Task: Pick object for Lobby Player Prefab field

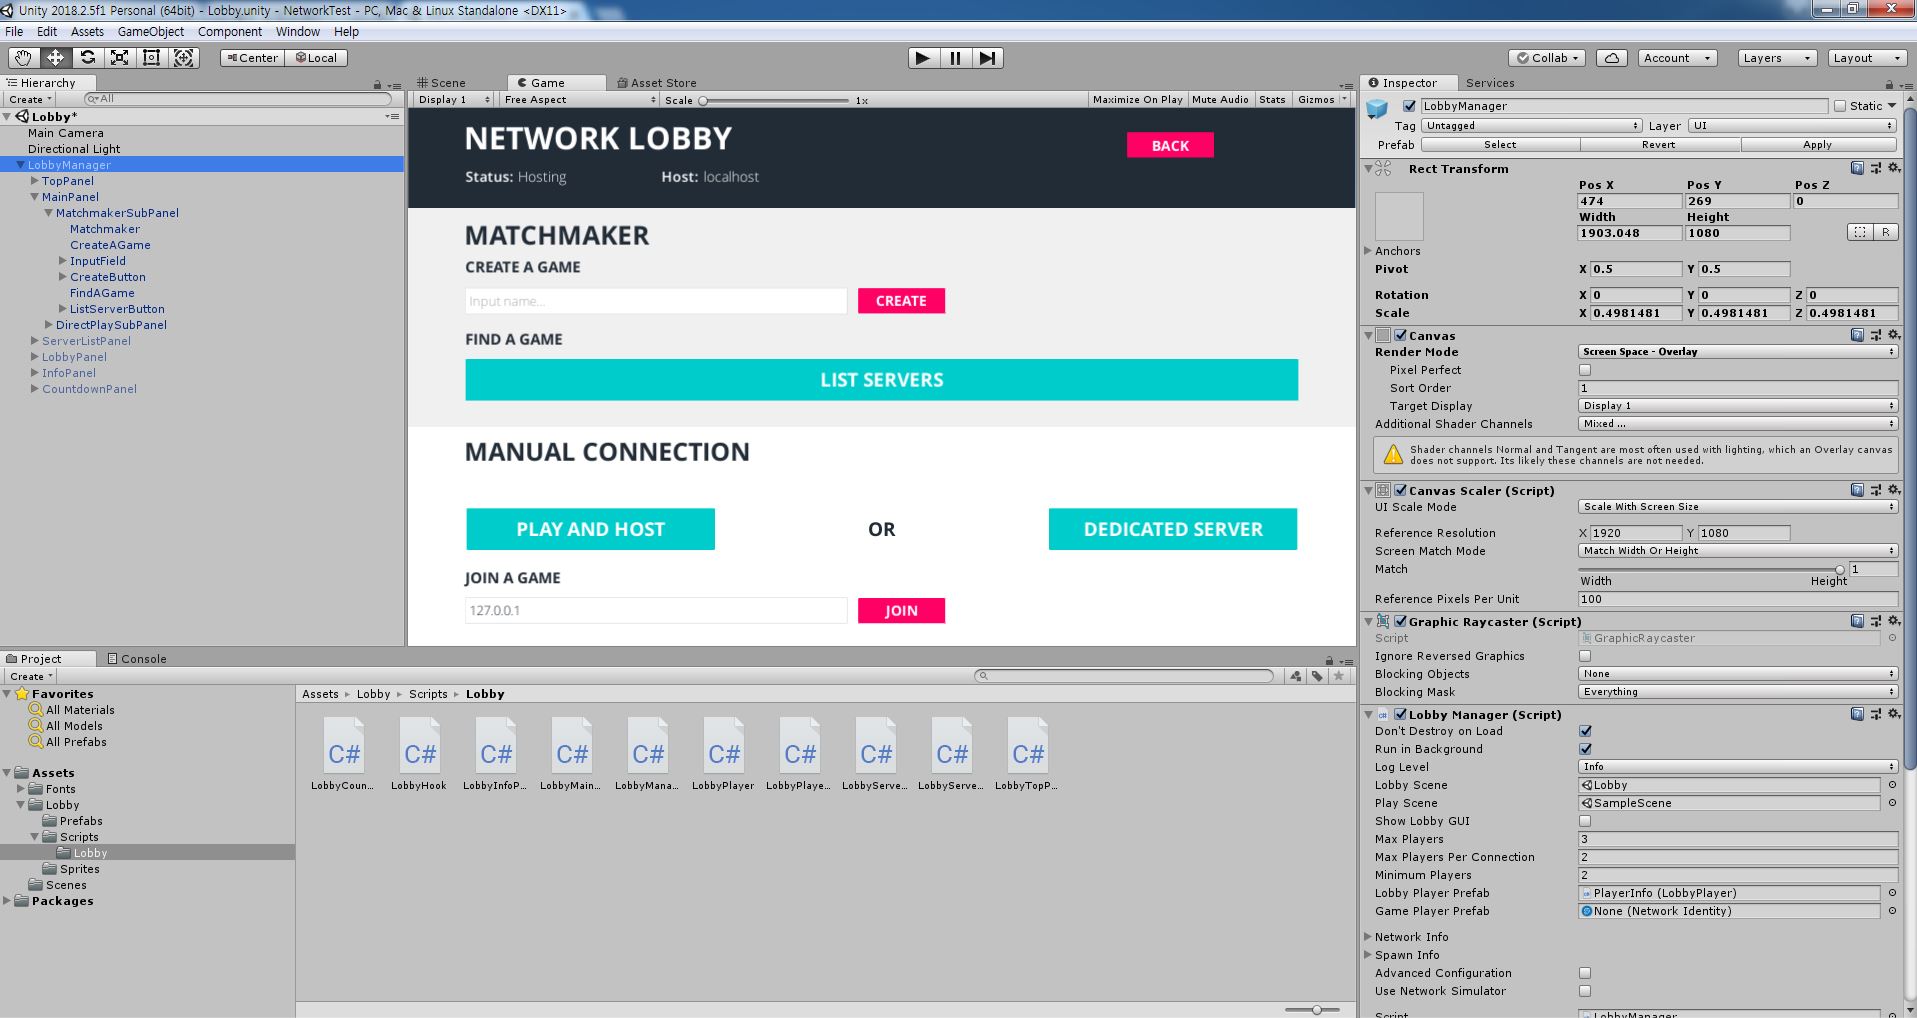Action: click(x=1891, y=893)
